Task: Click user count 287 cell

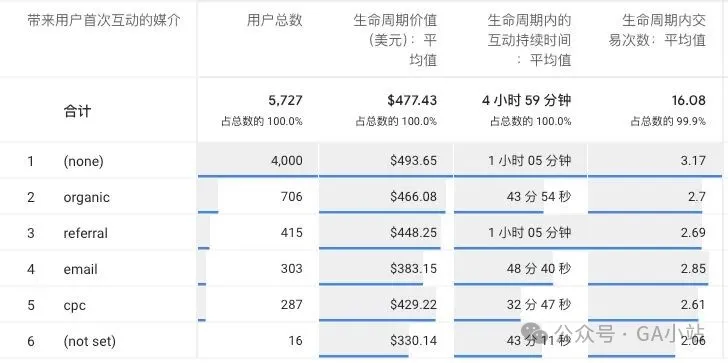Action: click(x=291, y=305)
